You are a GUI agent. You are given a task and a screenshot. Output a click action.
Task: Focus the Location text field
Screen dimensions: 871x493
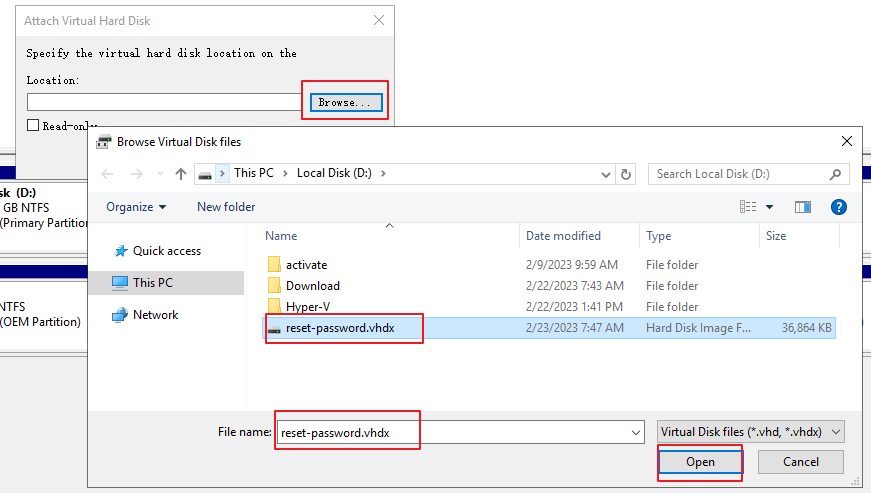pyautogui.click(x=164, y=102)
